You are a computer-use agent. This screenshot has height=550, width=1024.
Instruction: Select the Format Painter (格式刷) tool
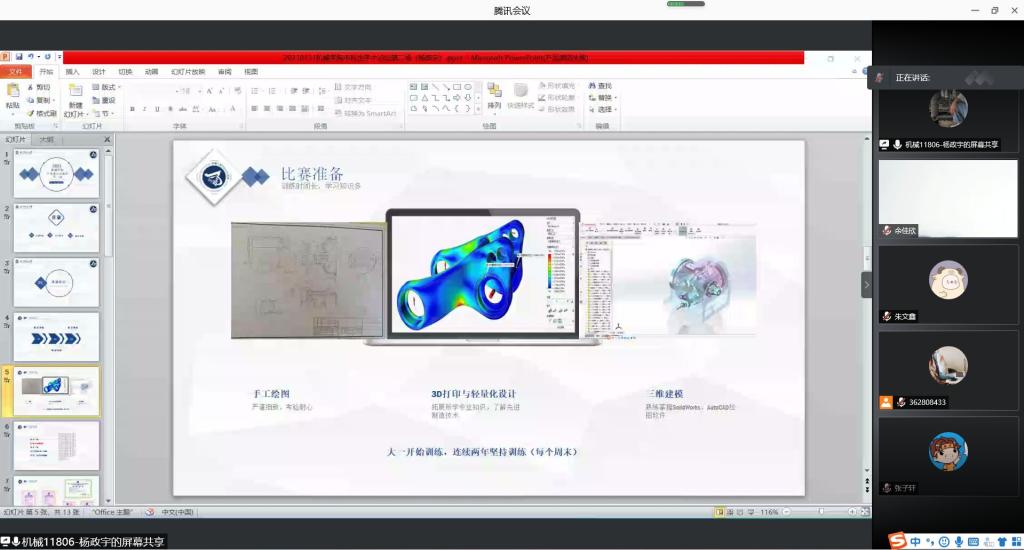(x=41, y=113)
